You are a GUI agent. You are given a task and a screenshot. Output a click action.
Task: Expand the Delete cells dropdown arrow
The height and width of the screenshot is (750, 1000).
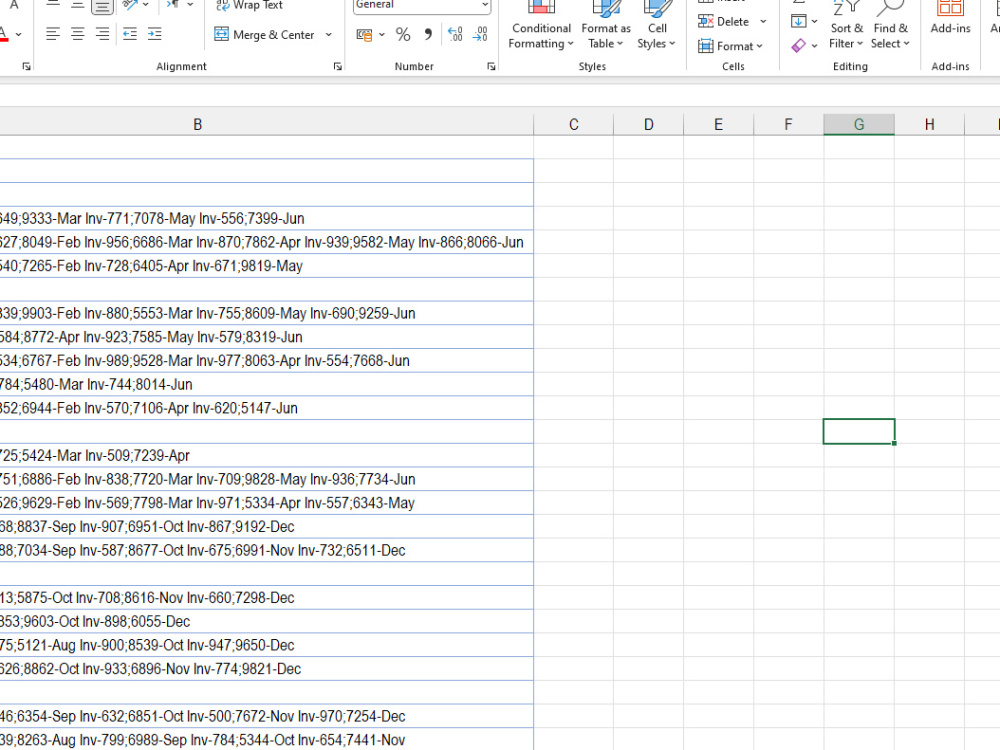(x=763, y=22)
